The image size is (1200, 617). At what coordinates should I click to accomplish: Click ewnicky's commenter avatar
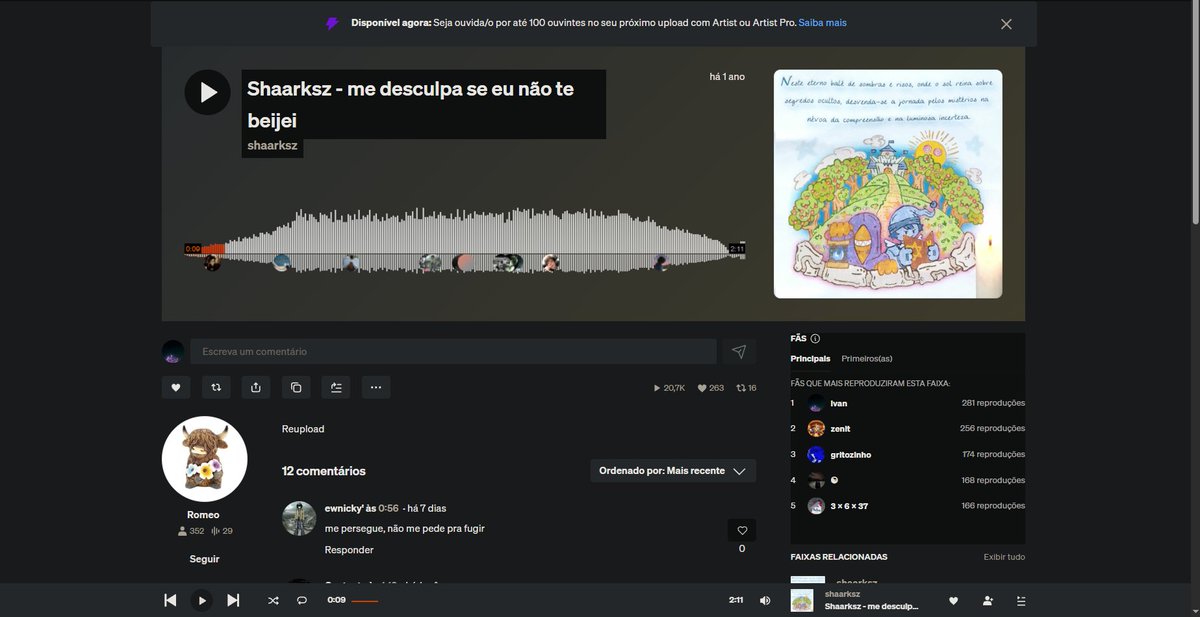pos(299,518)
